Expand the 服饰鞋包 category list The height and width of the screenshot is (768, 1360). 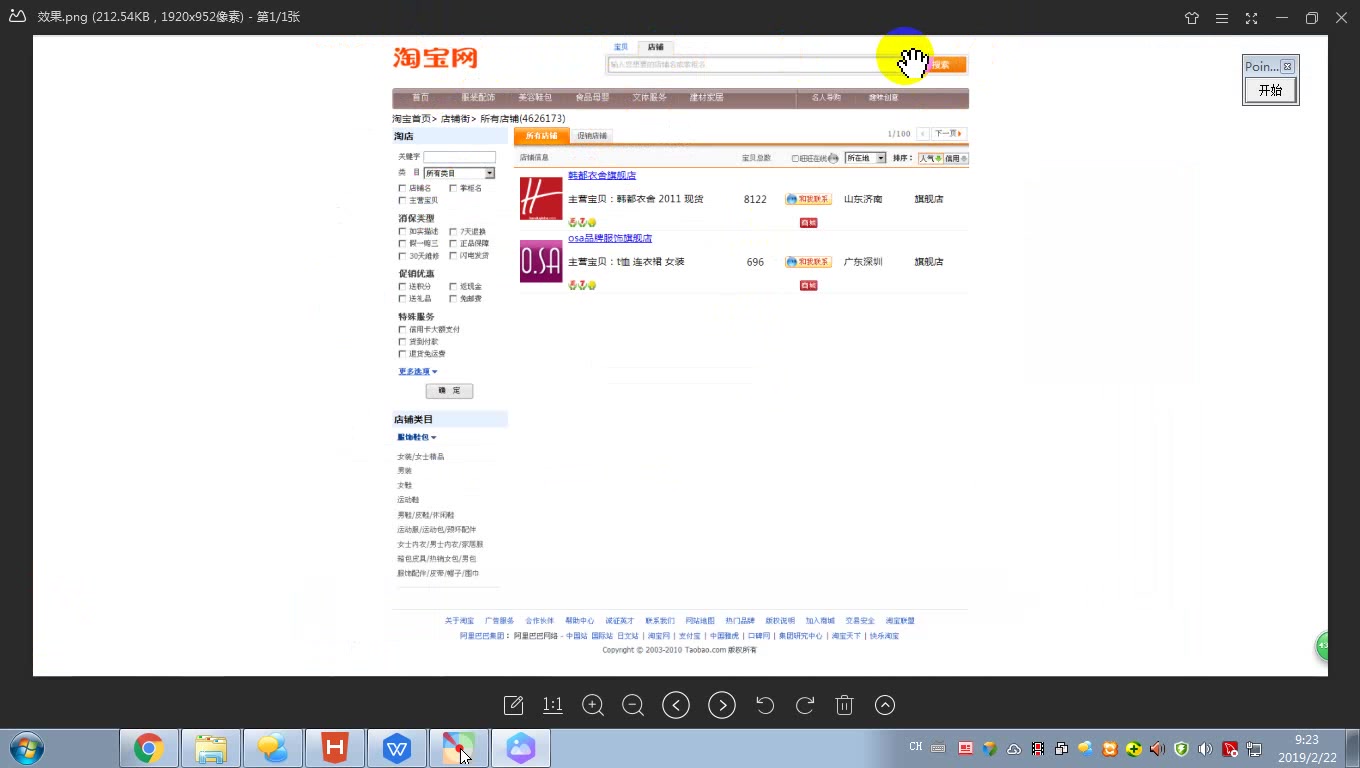tap(416, 437)
